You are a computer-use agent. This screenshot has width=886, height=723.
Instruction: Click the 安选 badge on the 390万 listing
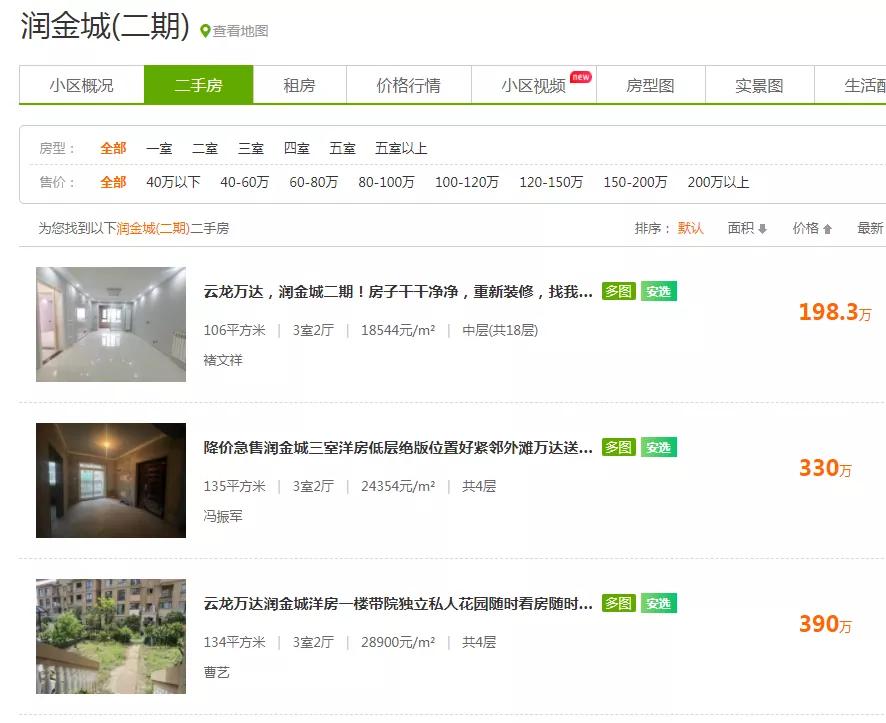coord(658,603)
